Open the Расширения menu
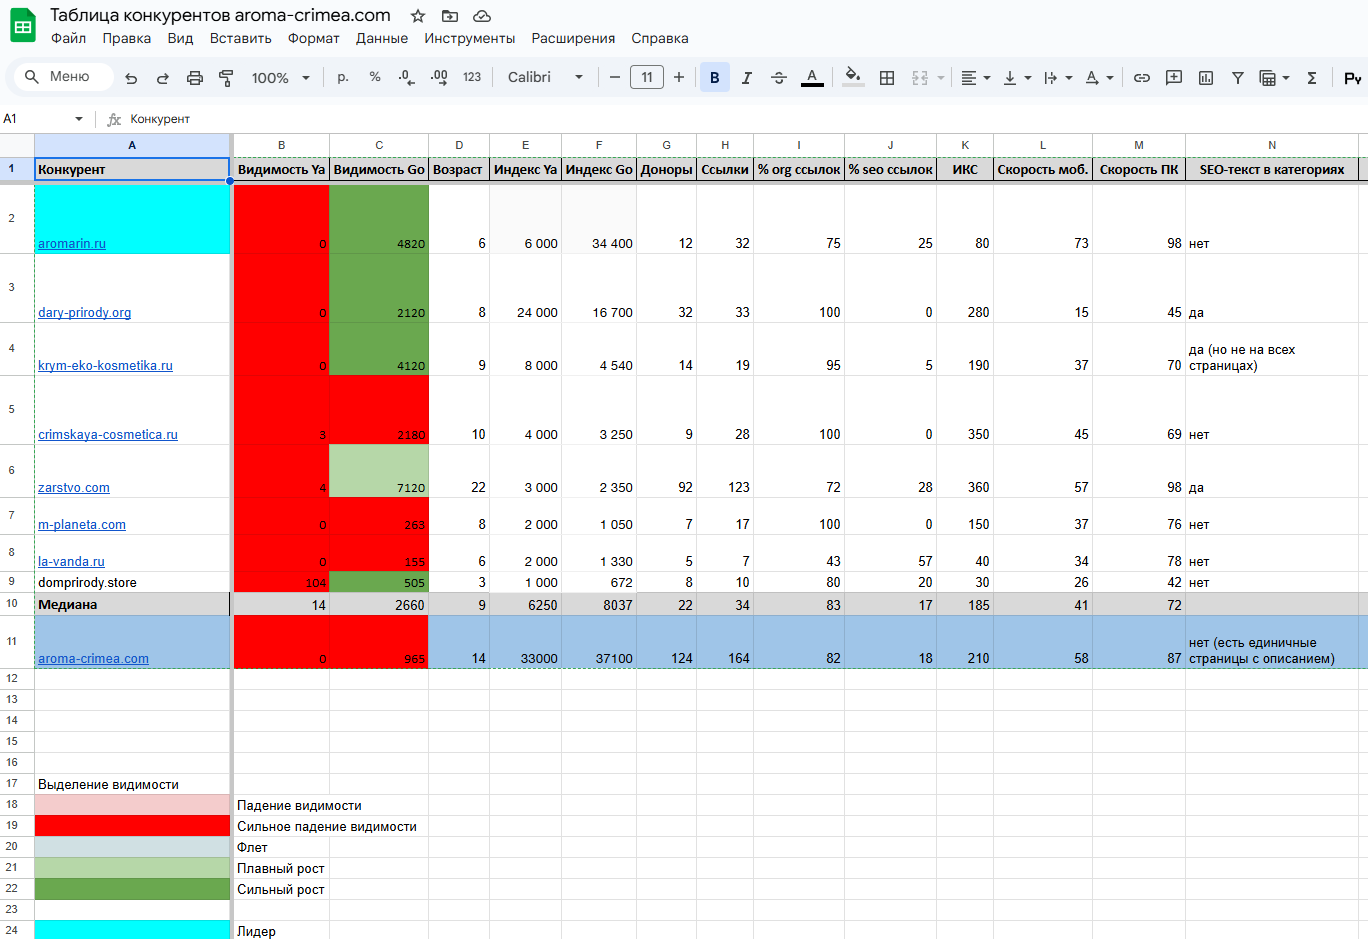Screen dimensions: 1368x939 pos(574,38)
